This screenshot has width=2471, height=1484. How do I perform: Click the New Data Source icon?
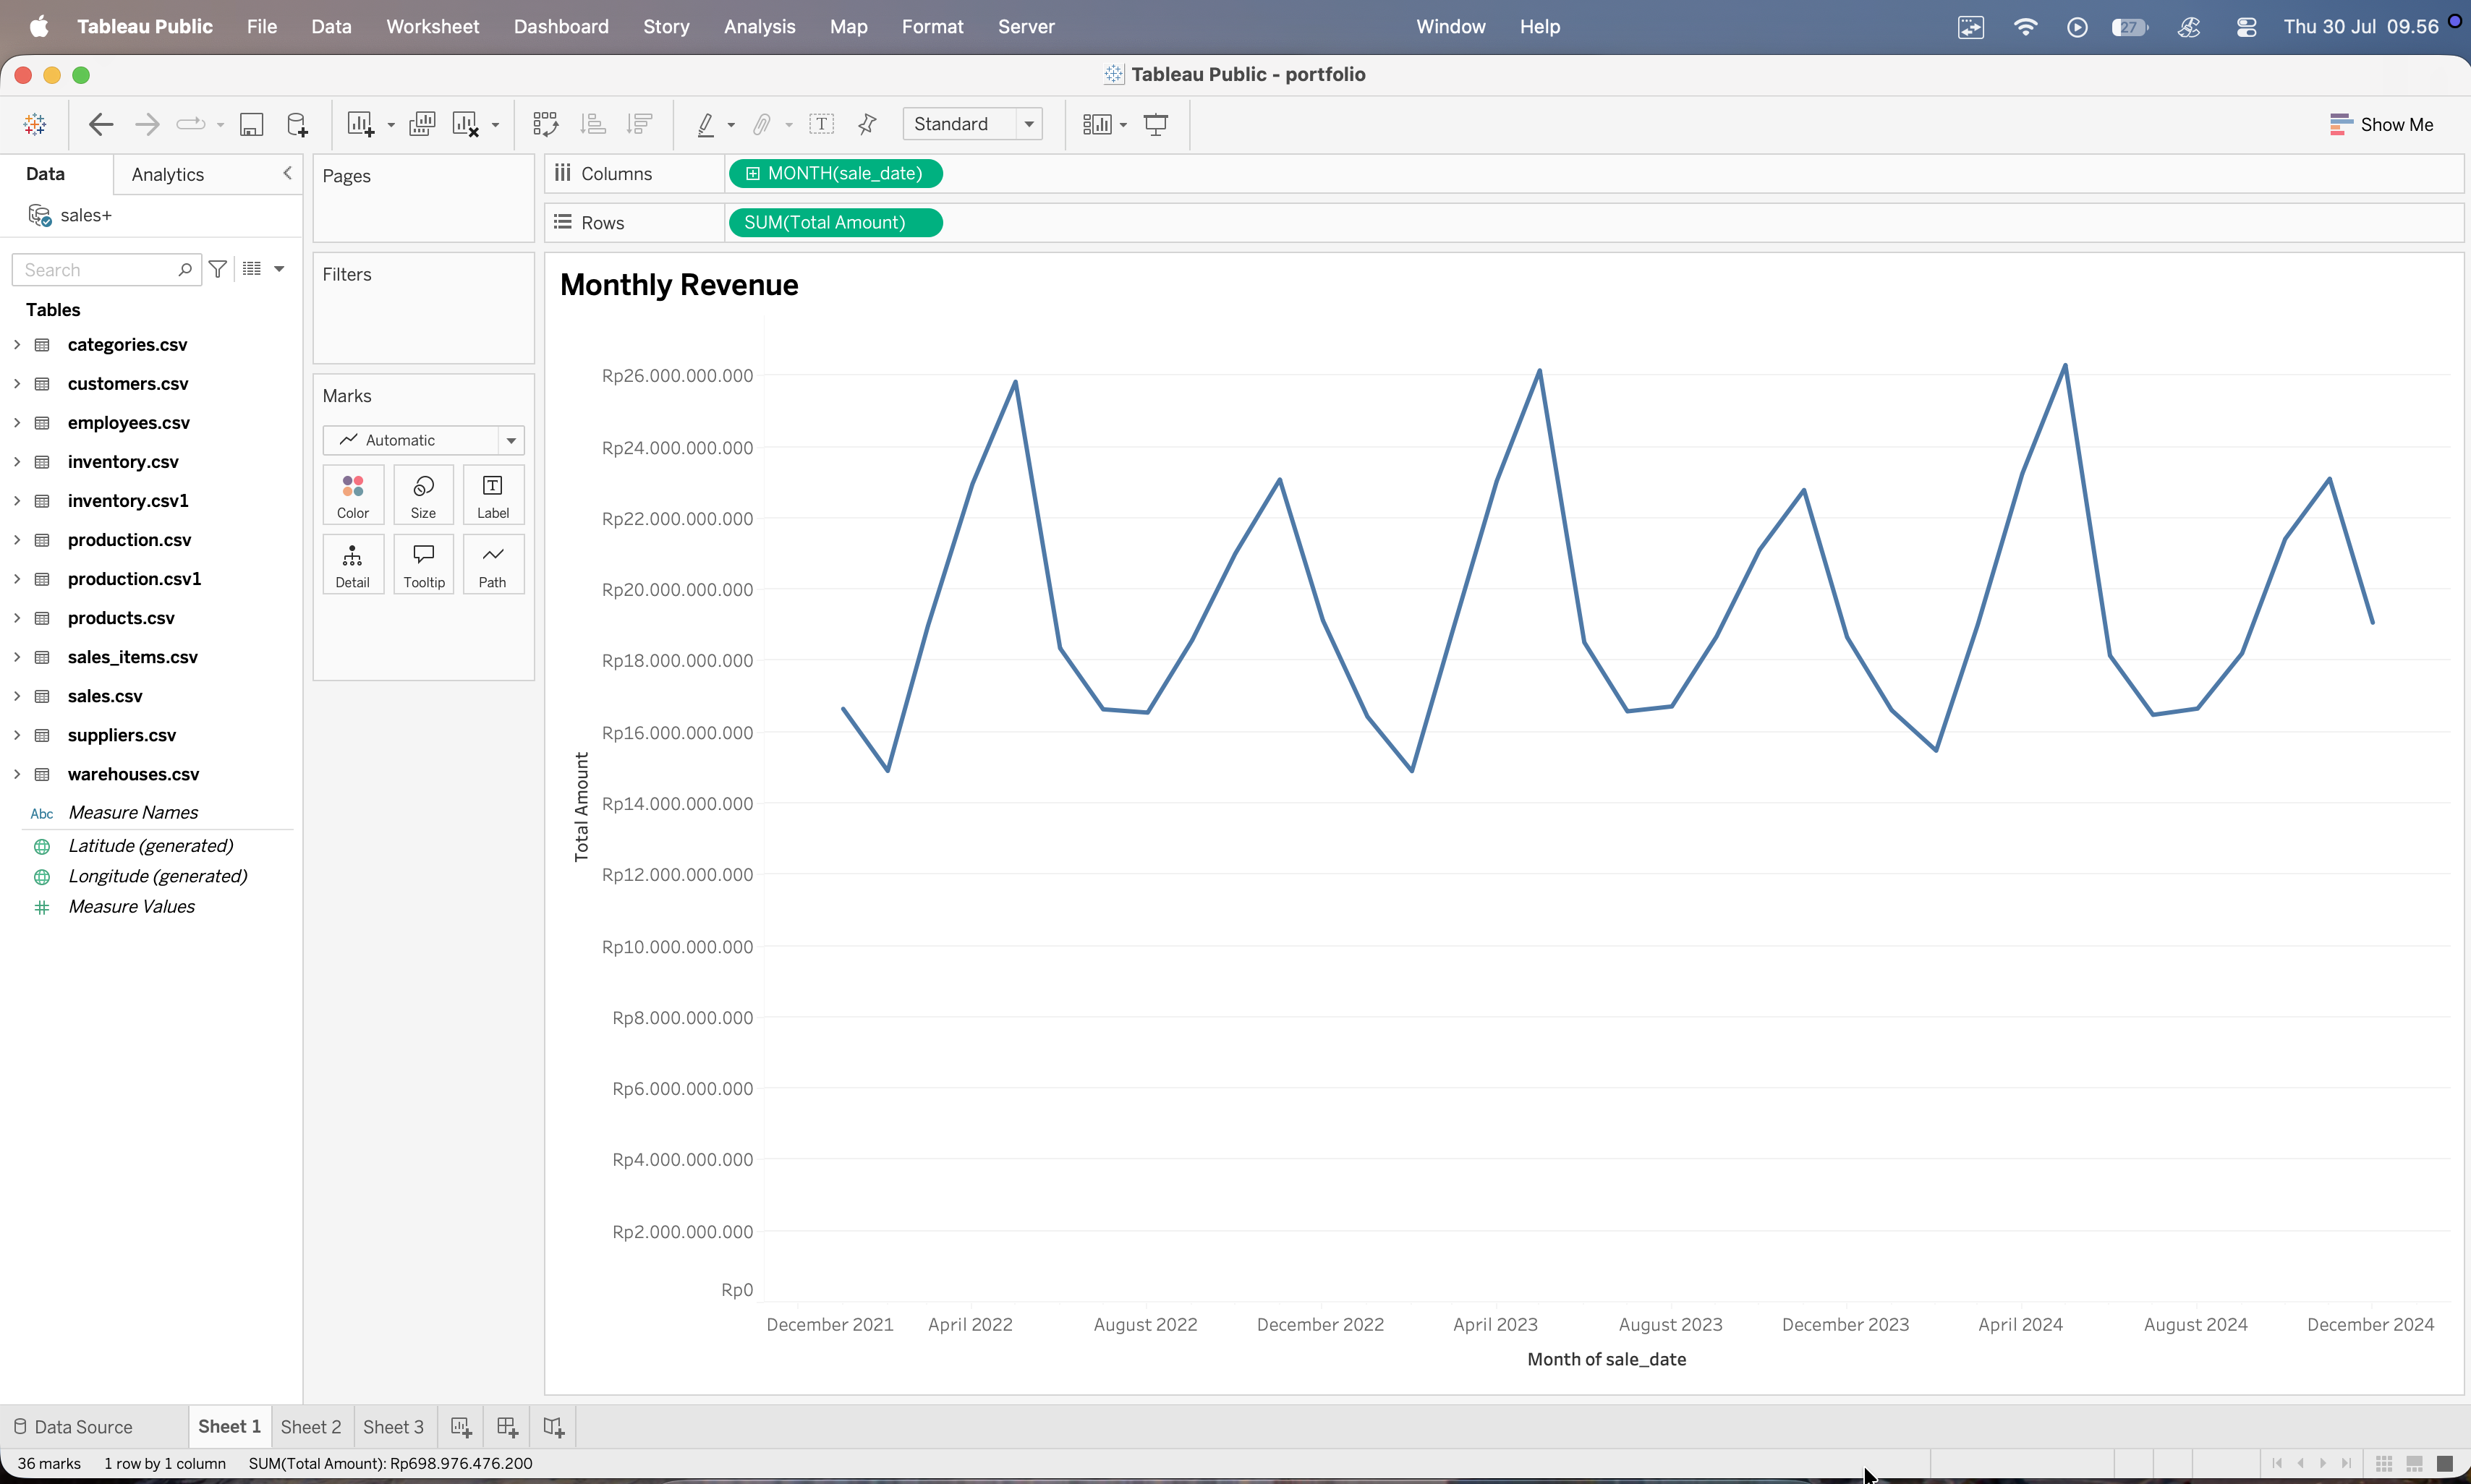(297, 124)
